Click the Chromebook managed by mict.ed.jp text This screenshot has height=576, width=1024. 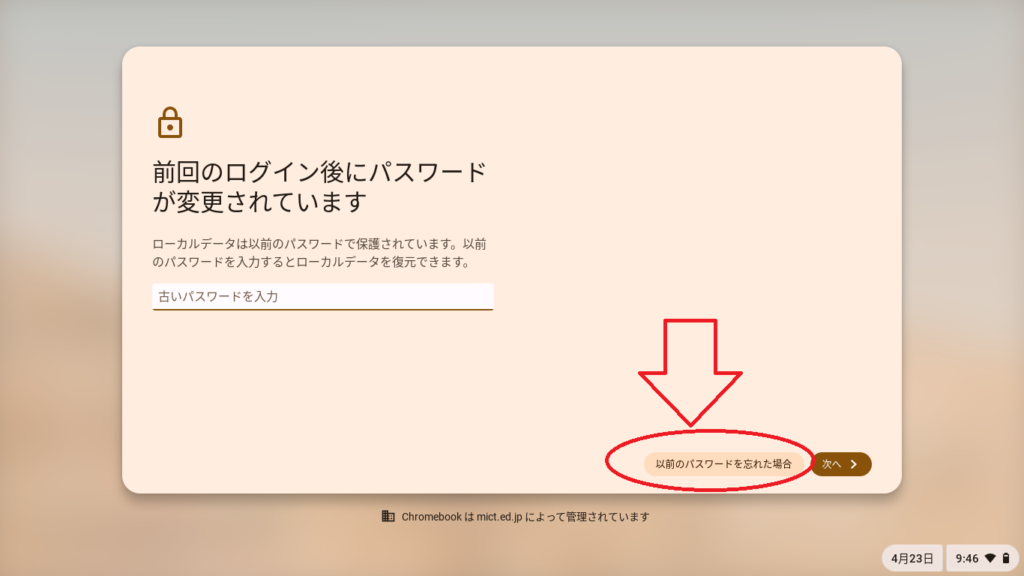tap(525, 517)
